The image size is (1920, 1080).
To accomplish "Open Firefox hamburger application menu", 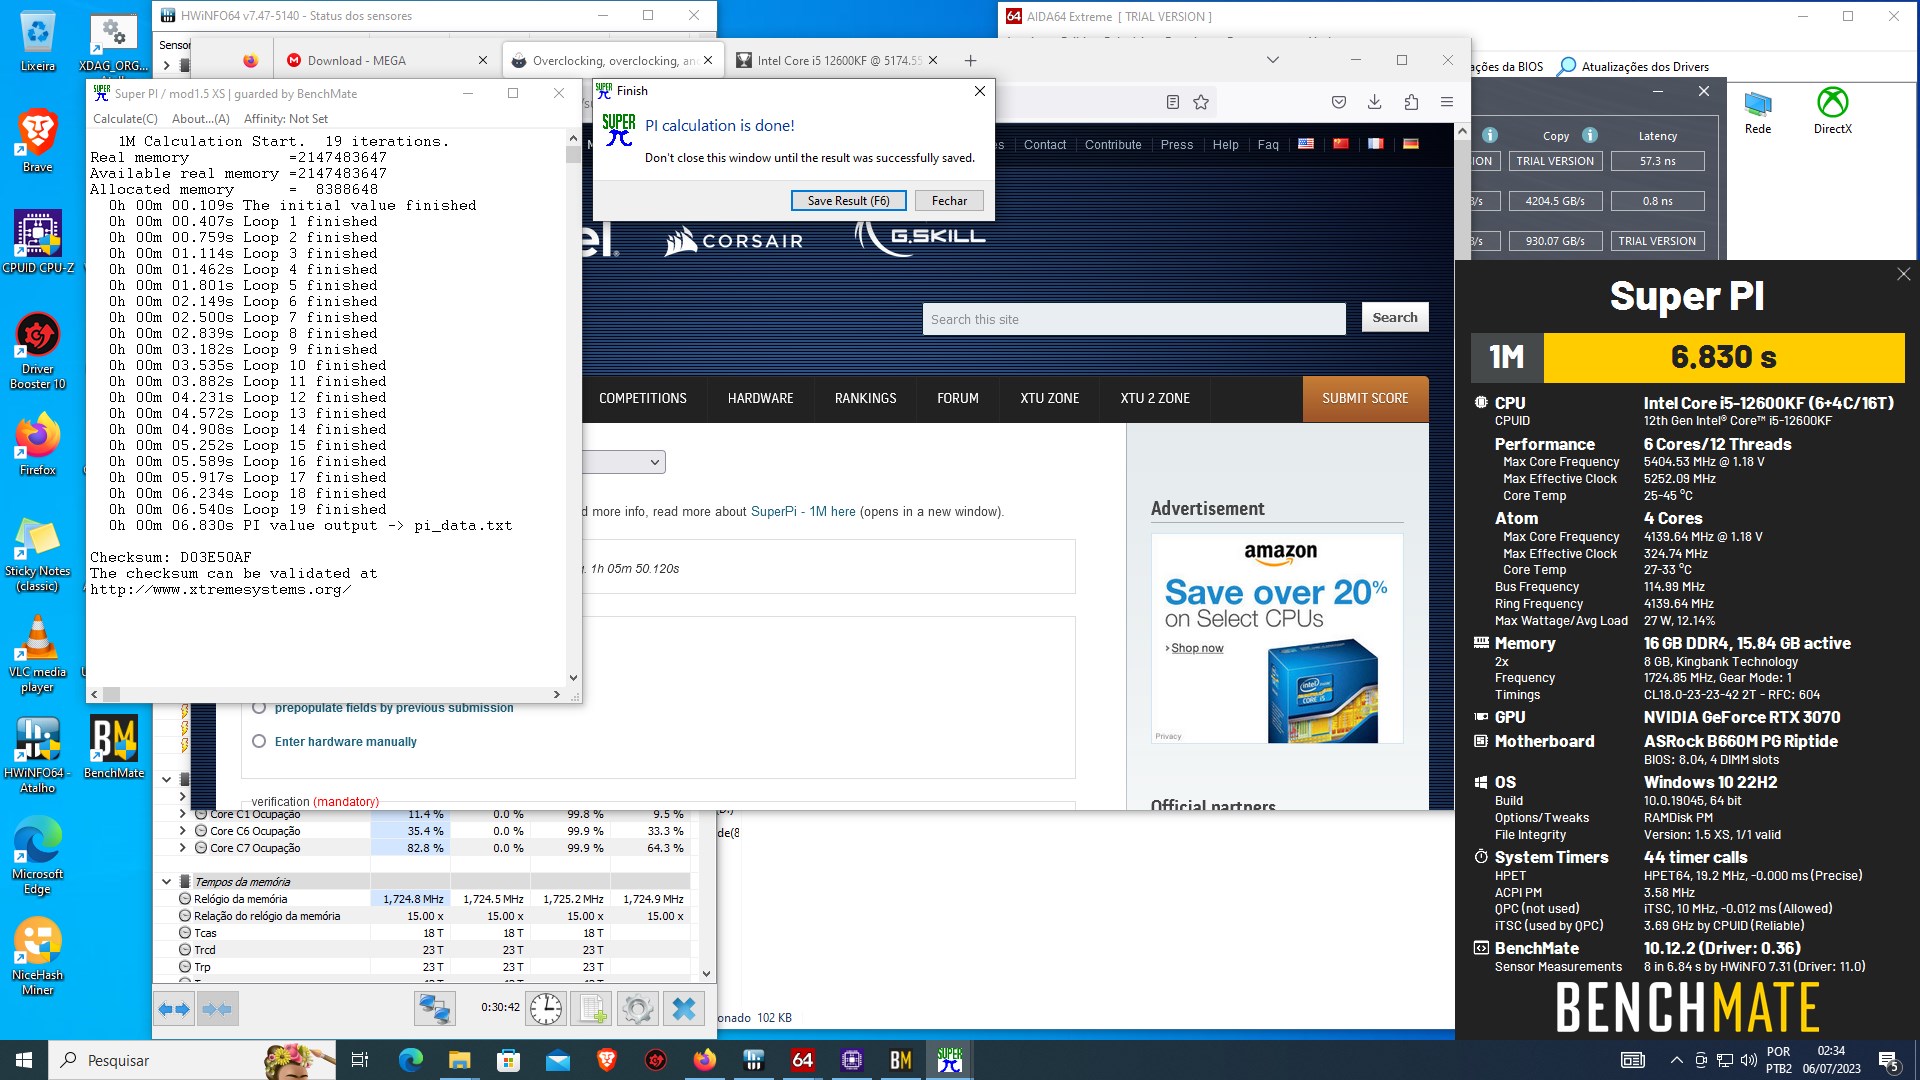I will (x=1447, y=102).
